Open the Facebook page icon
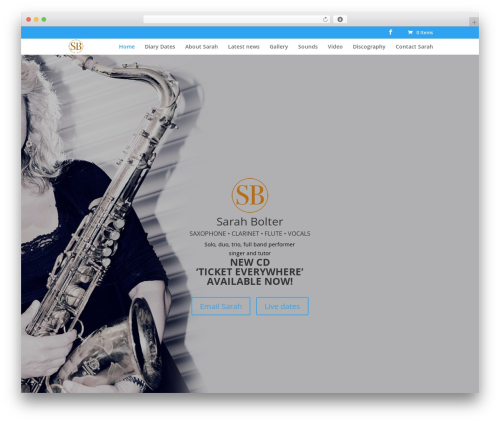The height and width of the screenshot is (423, 500). [x=390, y=32]
